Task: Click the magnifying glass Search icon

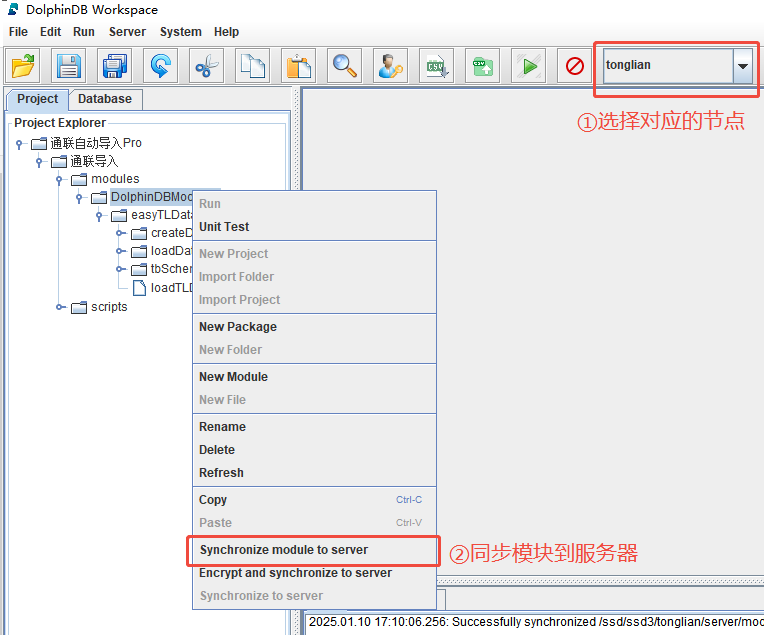Action: pos(345,67)
